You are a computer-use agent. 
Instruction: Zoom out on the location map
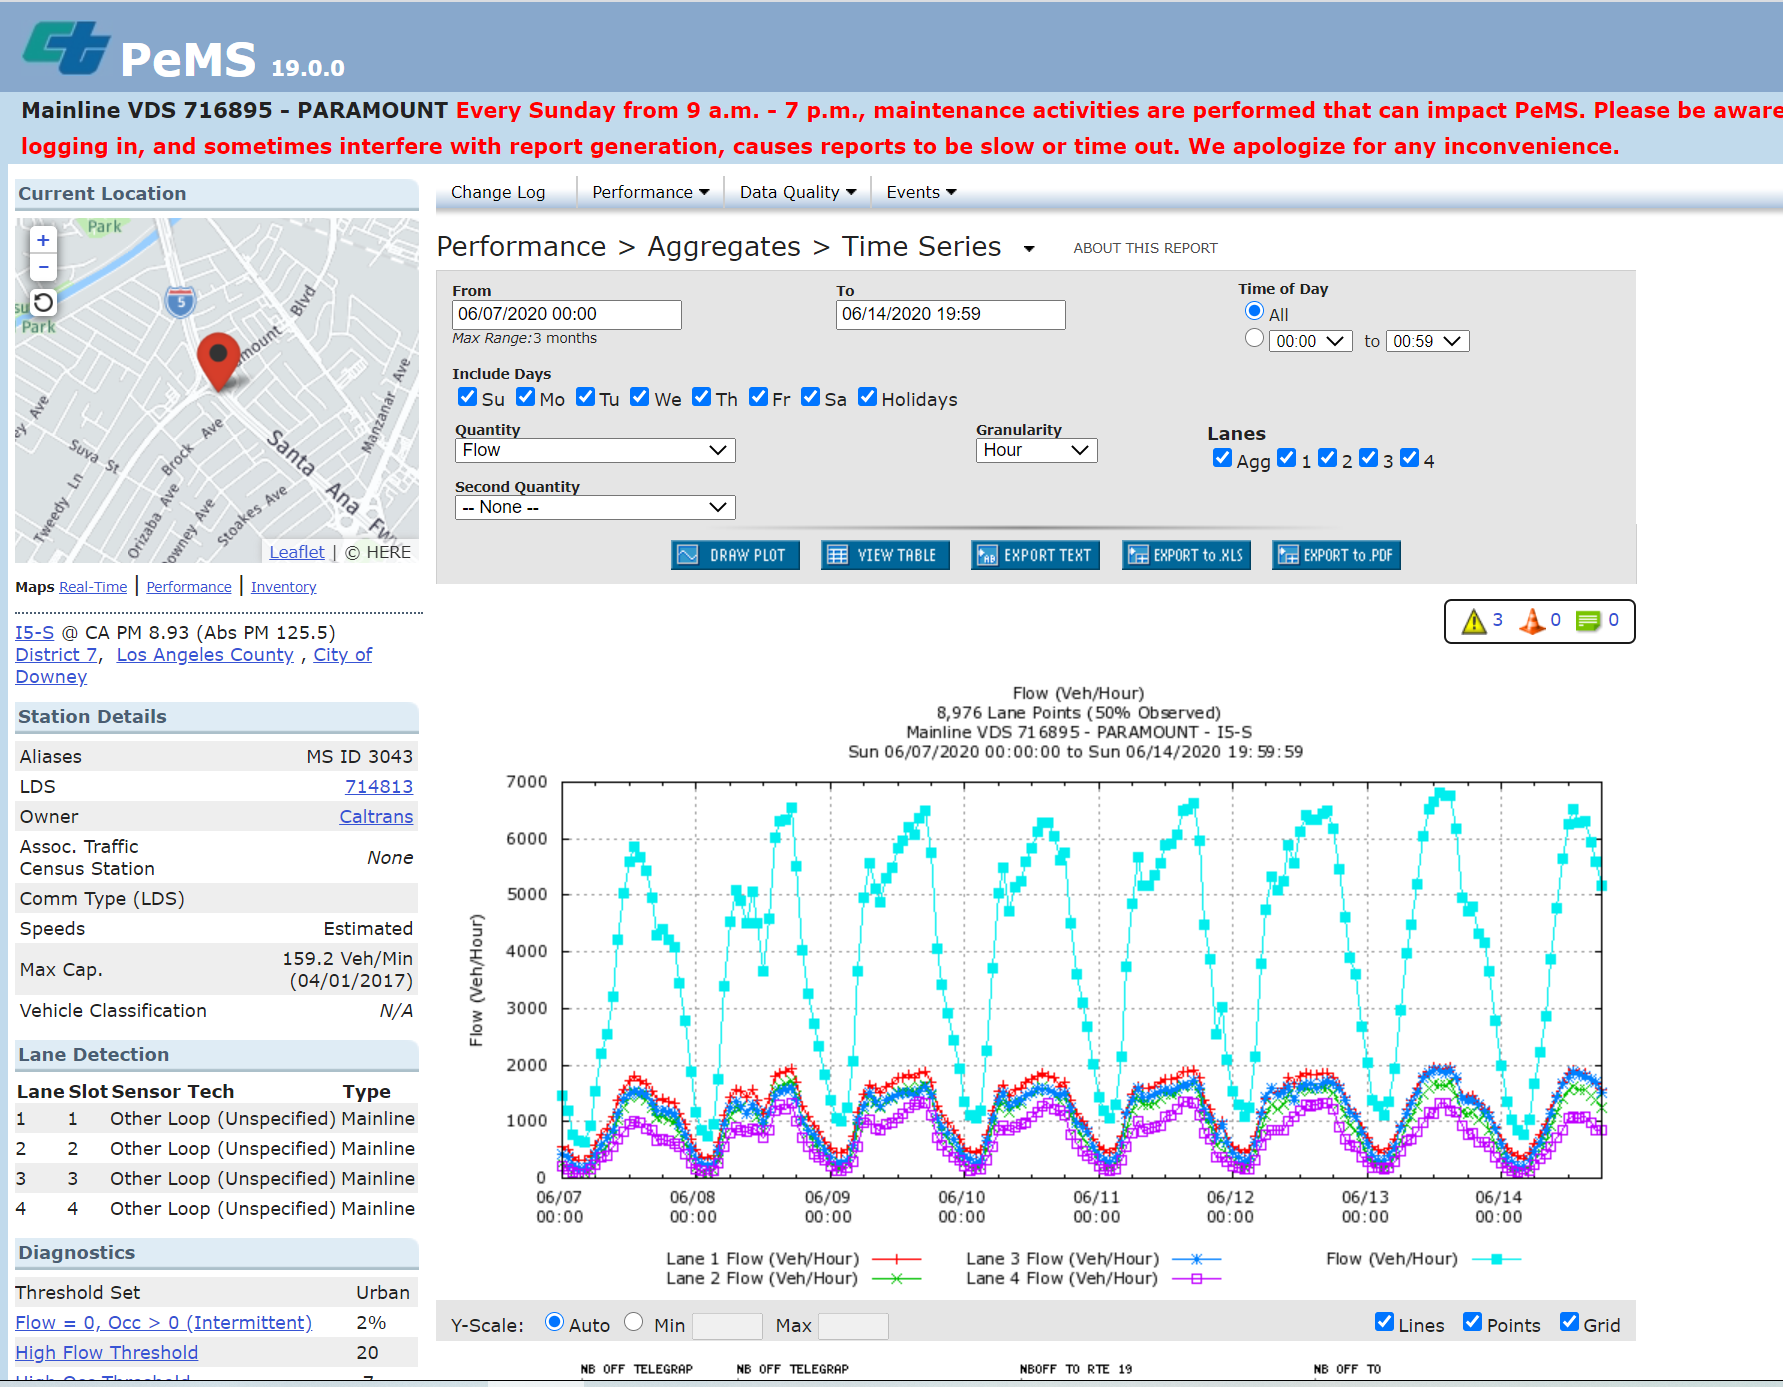[x=43, y=267]
